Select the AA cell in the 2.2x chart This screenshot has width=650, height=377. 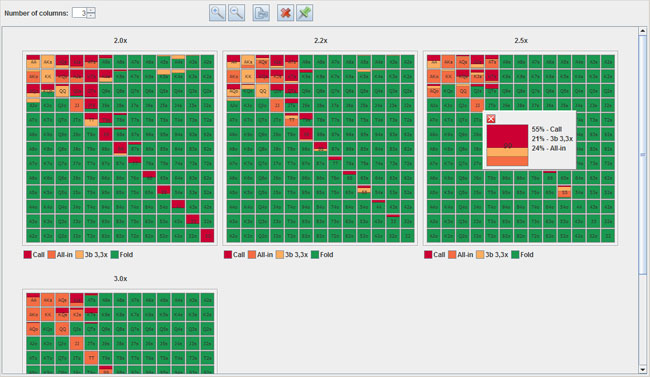click(x=233, y=62)
